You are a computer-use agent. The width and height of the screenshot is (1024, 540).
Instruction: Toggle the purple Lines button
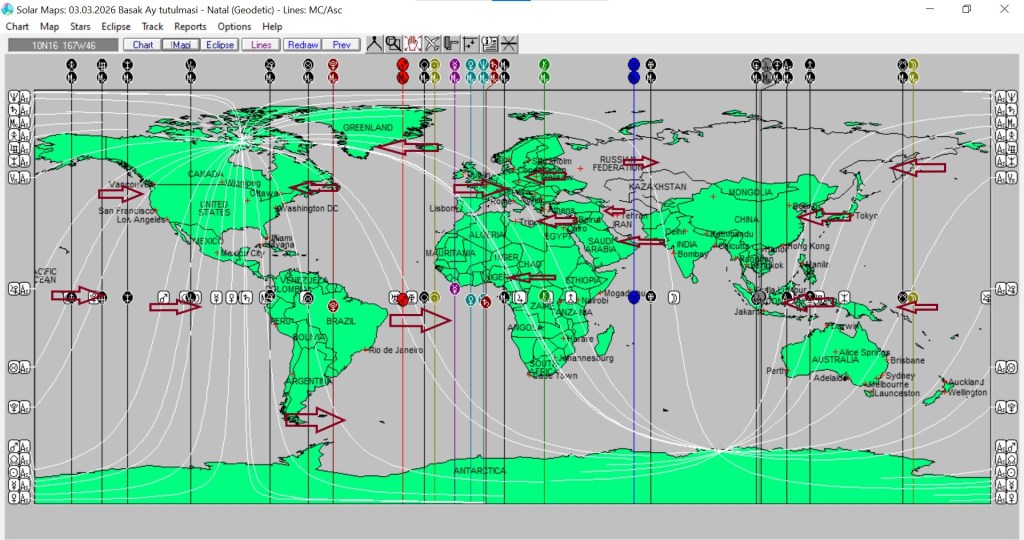pyautogui.click(x=260, y=45)
